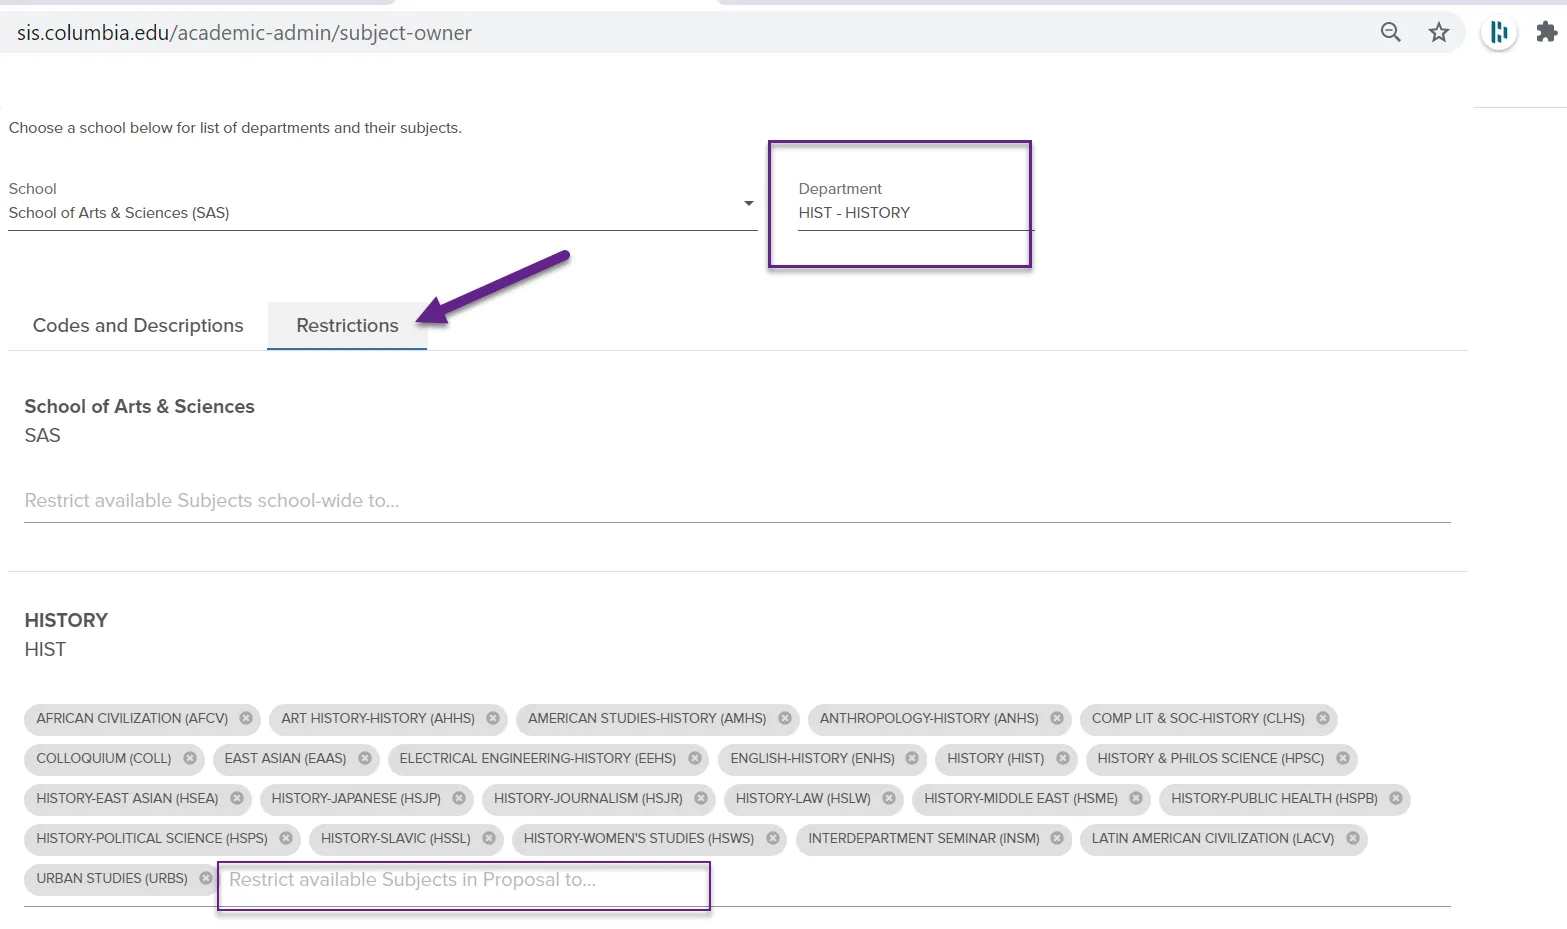1567x929 pixels.
Task: Remove the AFRICAN CIVILIZATION (AFCV) chip
Action: pos(246,718)
